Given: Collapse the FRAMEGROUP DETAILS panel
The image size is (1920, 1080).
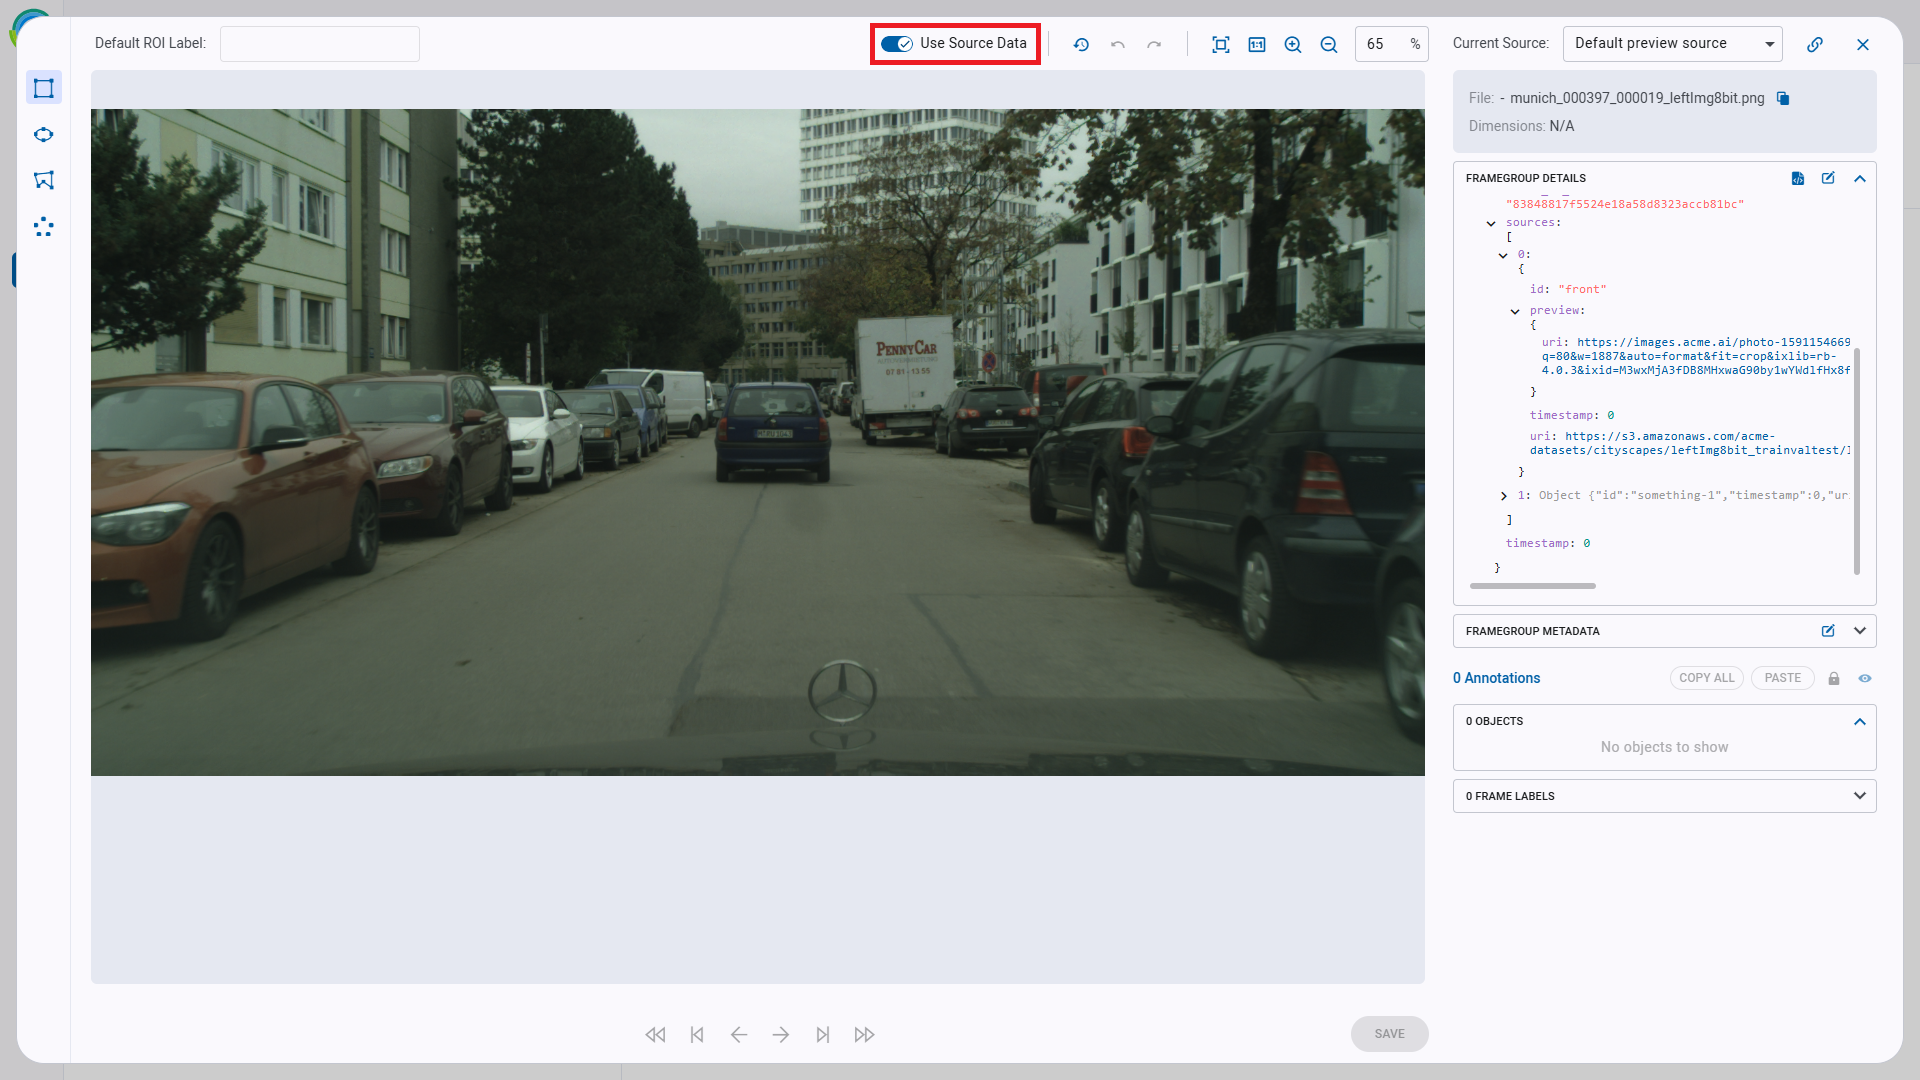Looking at the screenshot, I should [x=1859, y=178].
